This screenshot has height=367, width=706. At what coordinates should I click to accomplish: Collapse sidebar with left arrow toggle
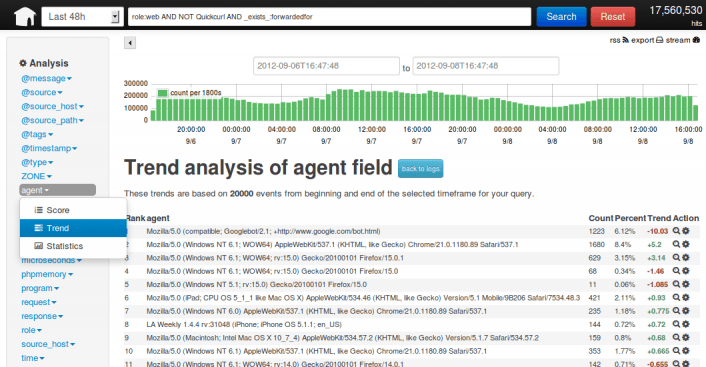pos(130,43)
